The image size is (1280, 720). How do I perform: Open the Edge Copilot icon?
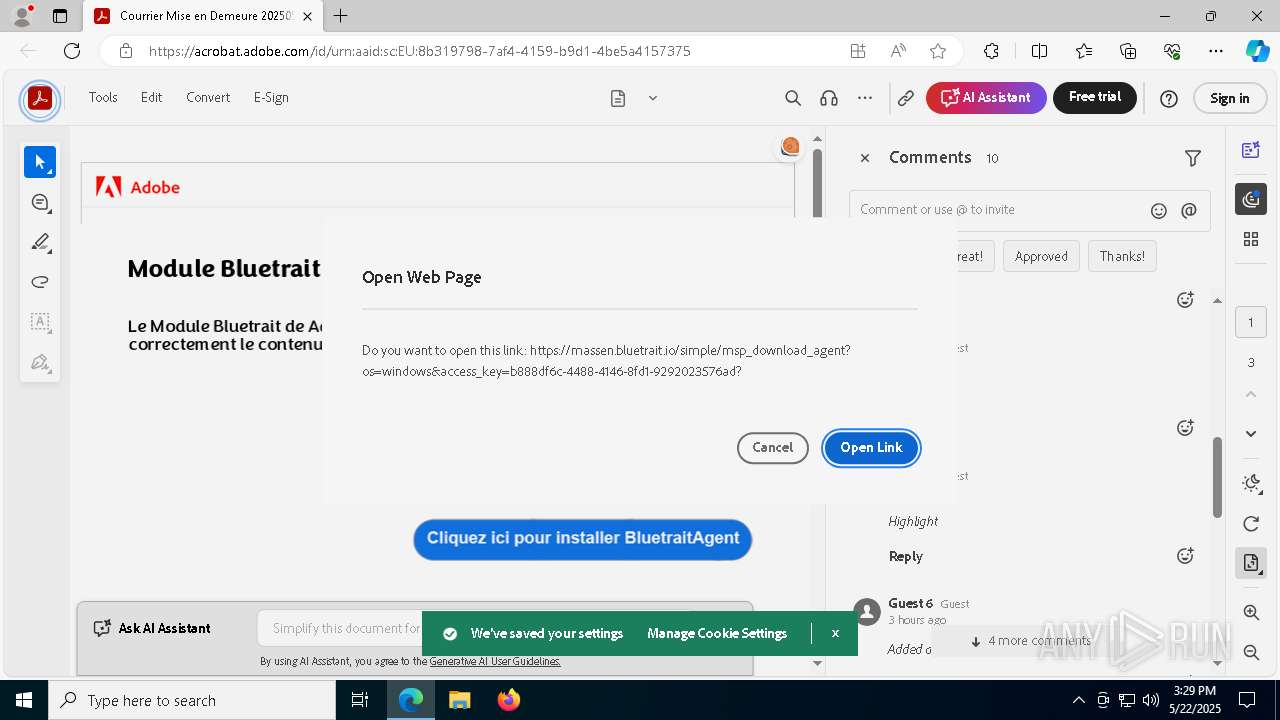pos(1257,51)
